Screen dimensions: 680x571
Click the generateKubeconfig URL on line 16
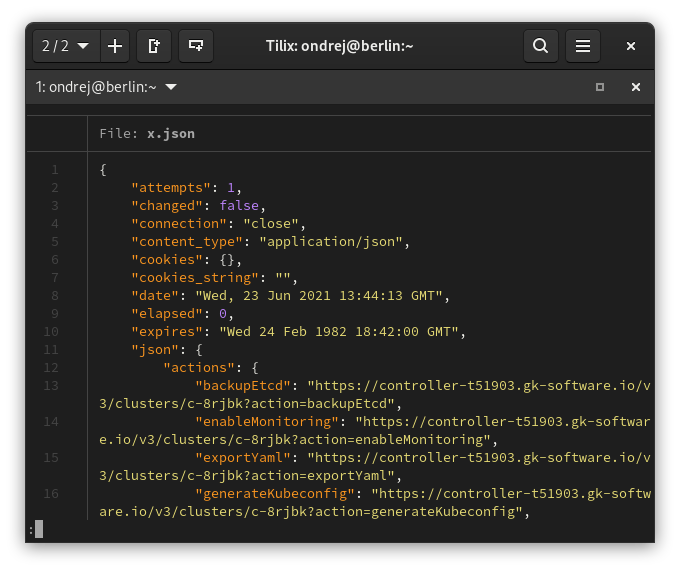click(x=510, y=493)
